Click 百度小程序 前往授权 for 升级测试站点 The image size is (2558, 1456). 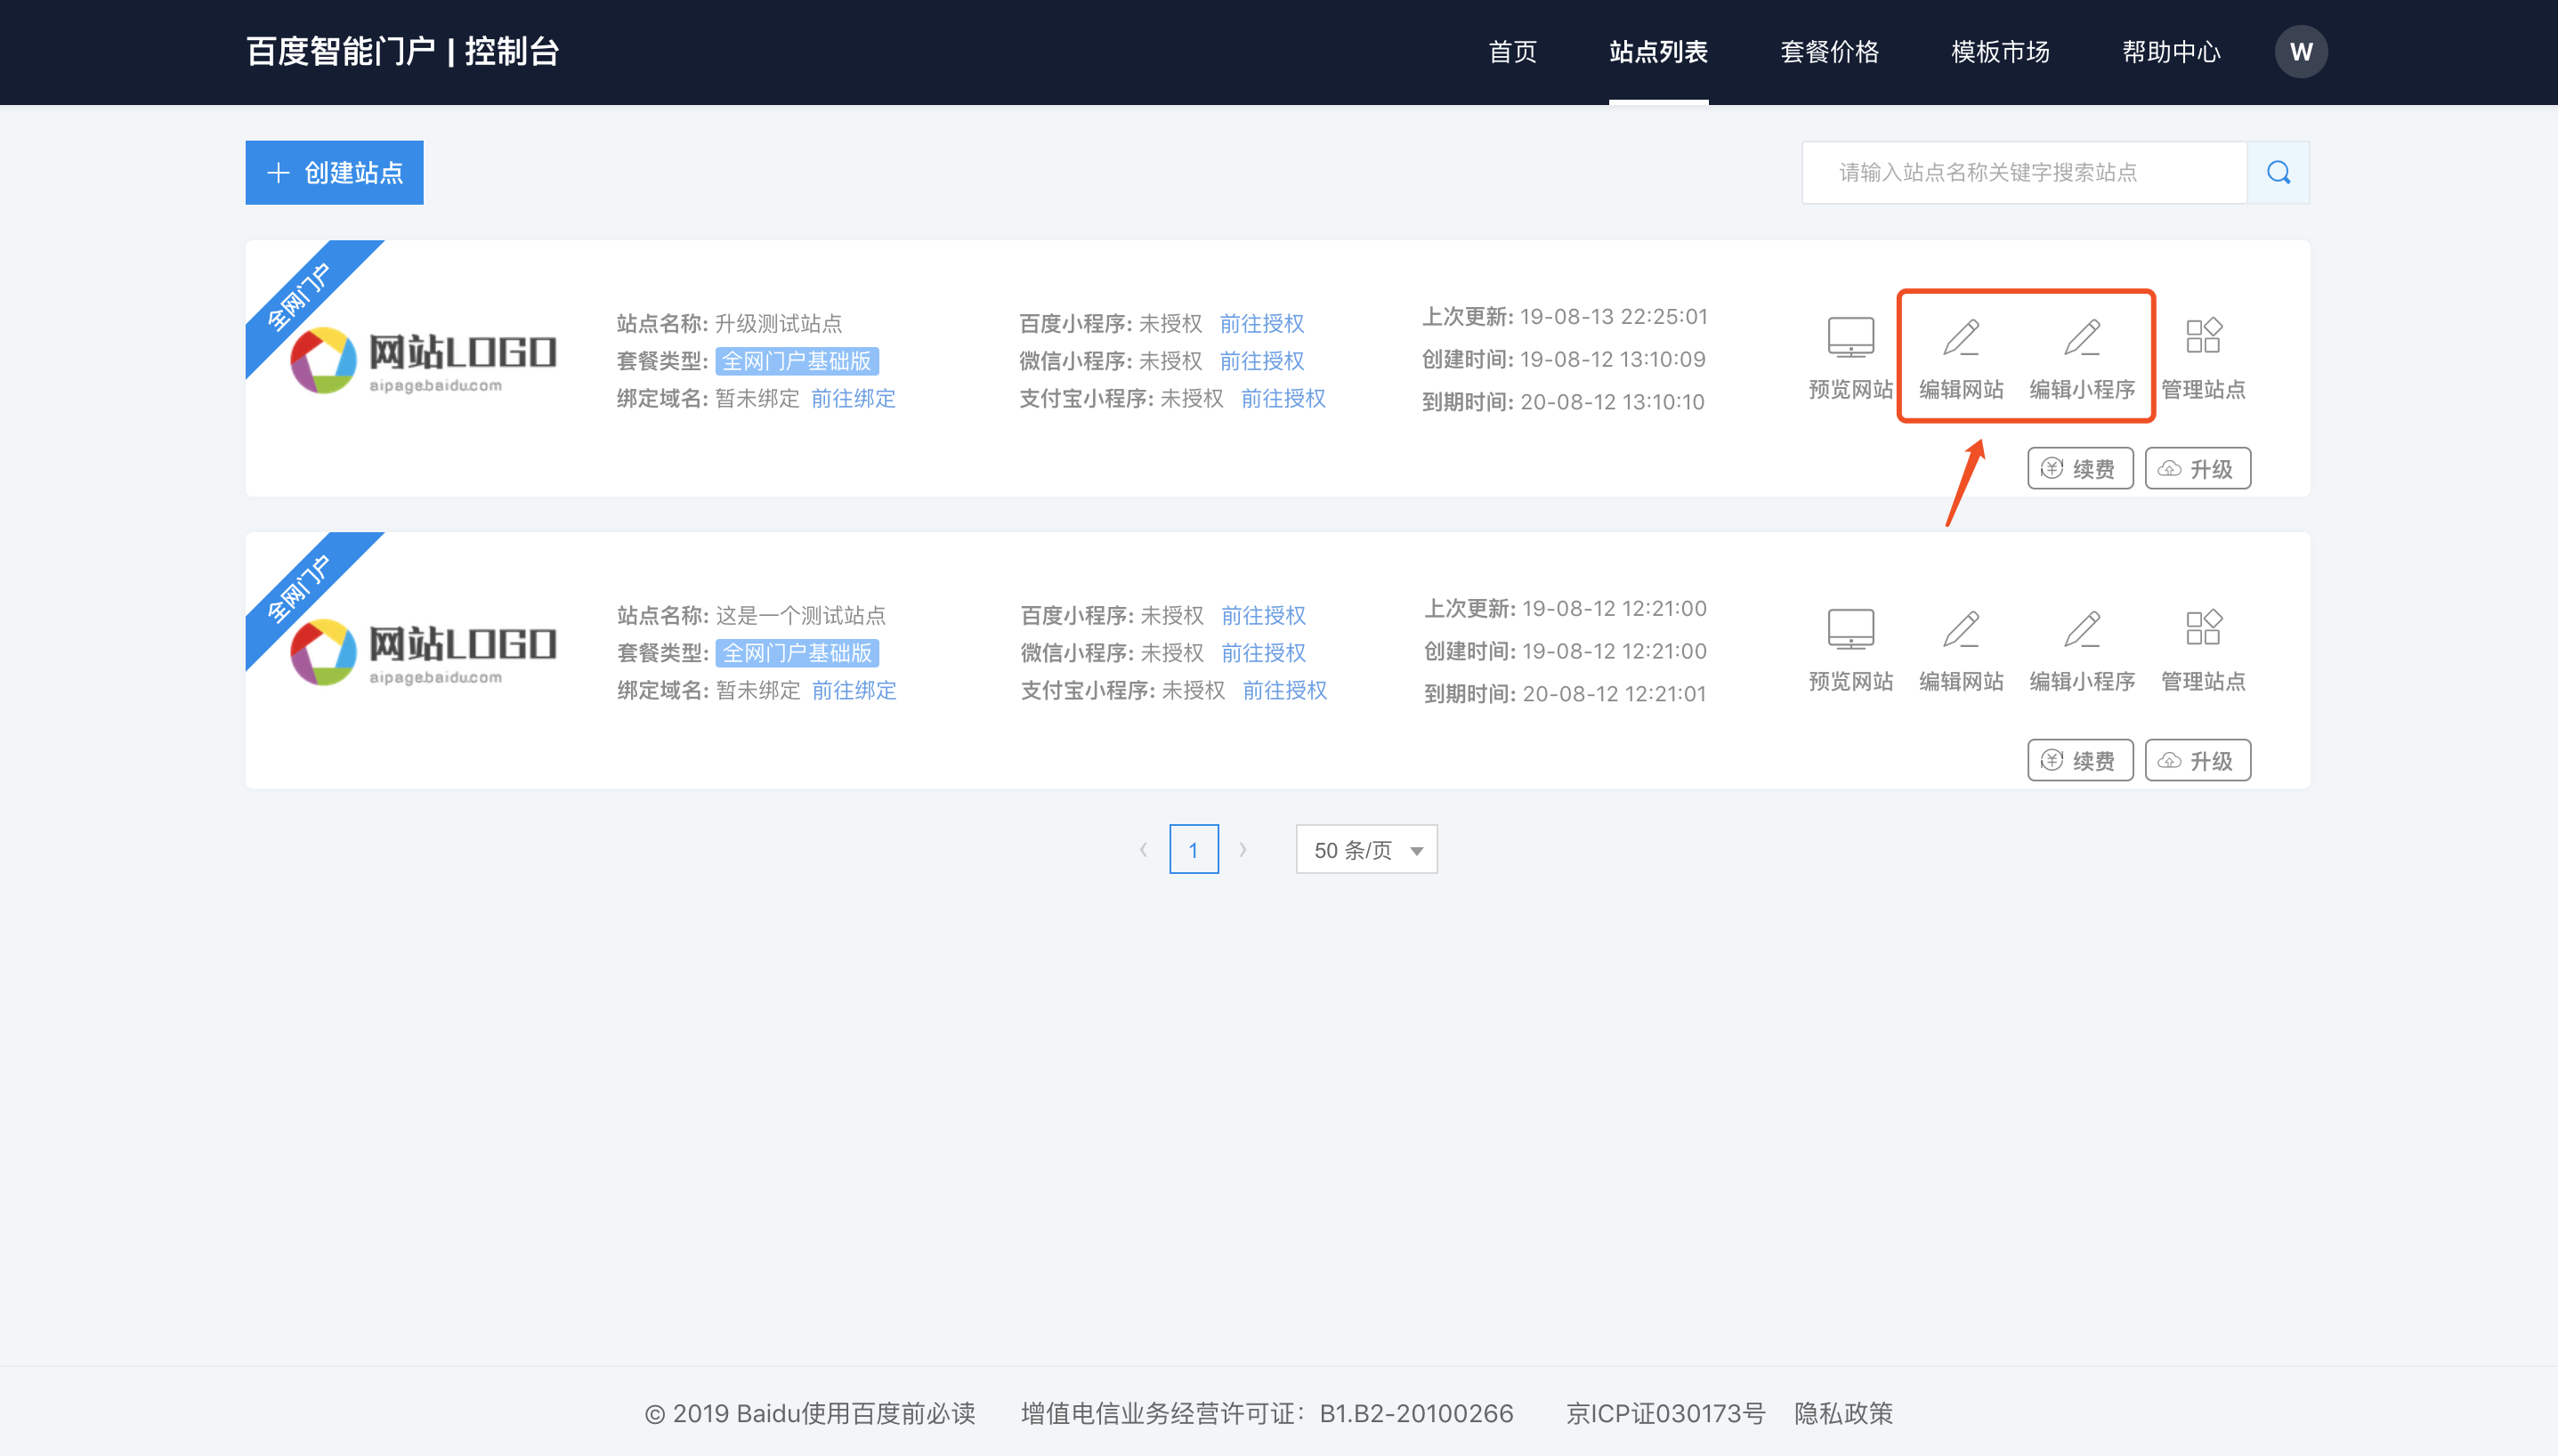(1262, 323)
